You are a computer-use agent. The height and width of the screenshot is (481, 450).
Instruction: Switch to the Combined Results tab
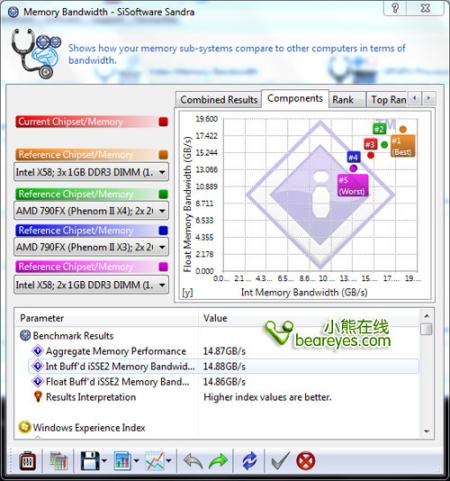point(219,99)
